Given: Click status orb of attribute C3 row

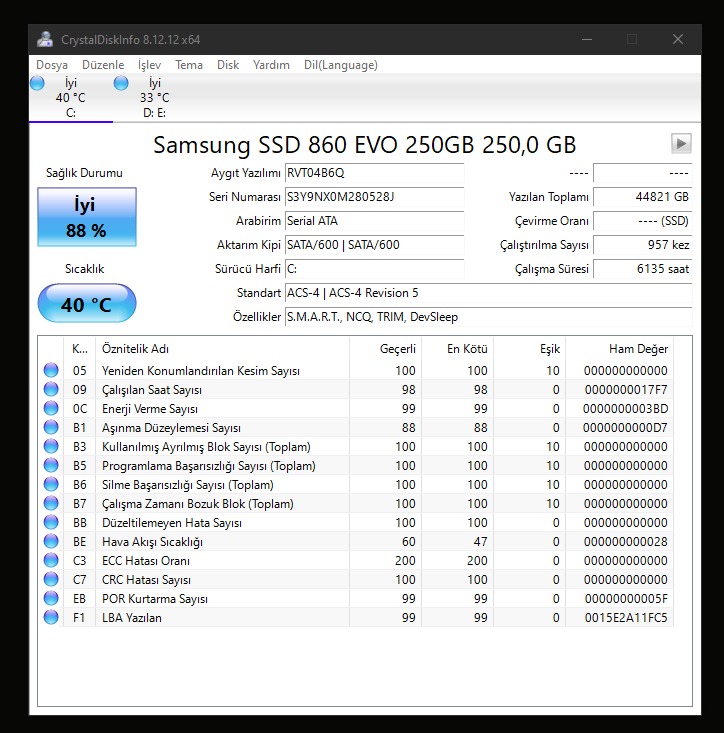Looking at the screenshot, I should pyautogui.click(x=51, y=561).
